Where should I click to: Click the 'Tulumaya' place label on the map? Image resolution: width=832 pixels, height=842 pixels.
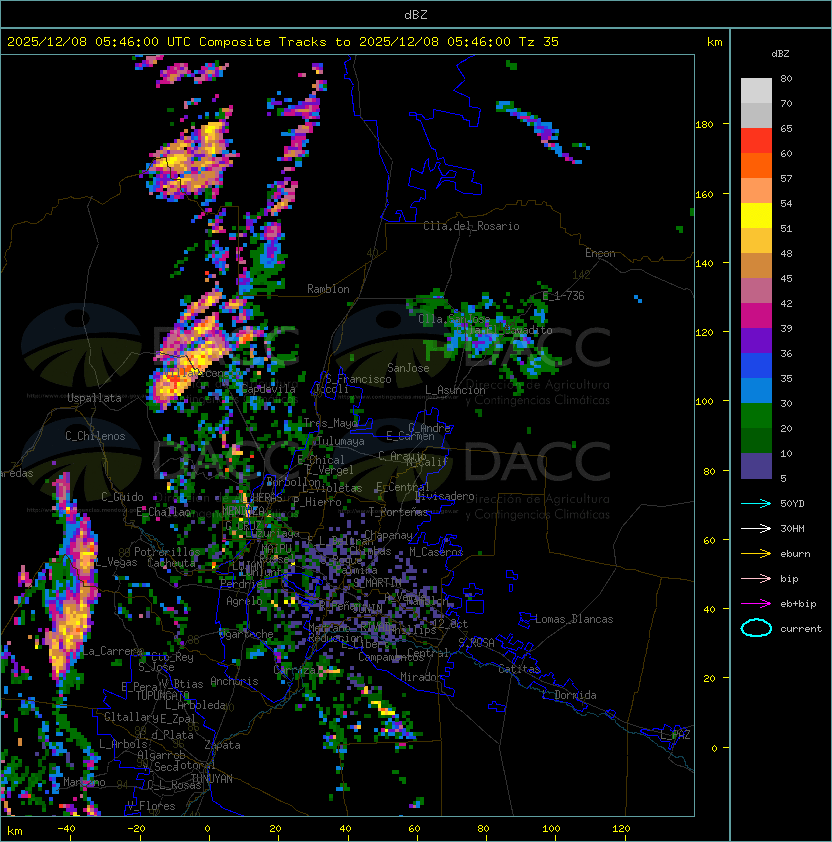pos(340,441)
